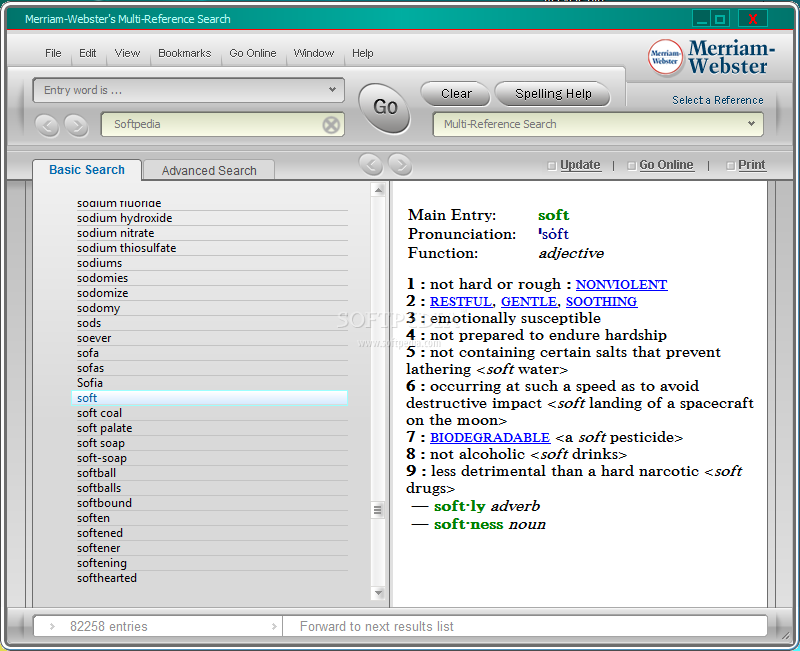
Task: Click the pronunciation mark before 'sȯft
Action: click(x=540, y=231)
